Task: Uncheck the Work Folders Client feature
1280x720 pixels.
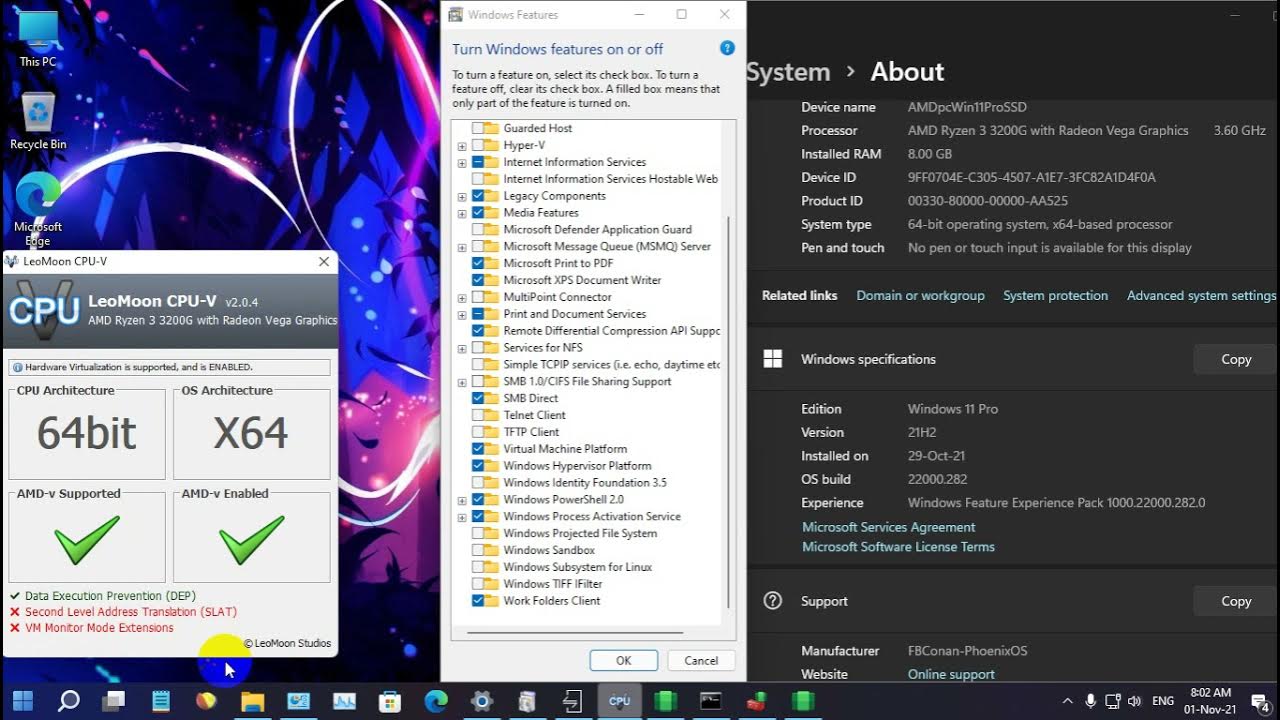Action: tap(478, 601)
